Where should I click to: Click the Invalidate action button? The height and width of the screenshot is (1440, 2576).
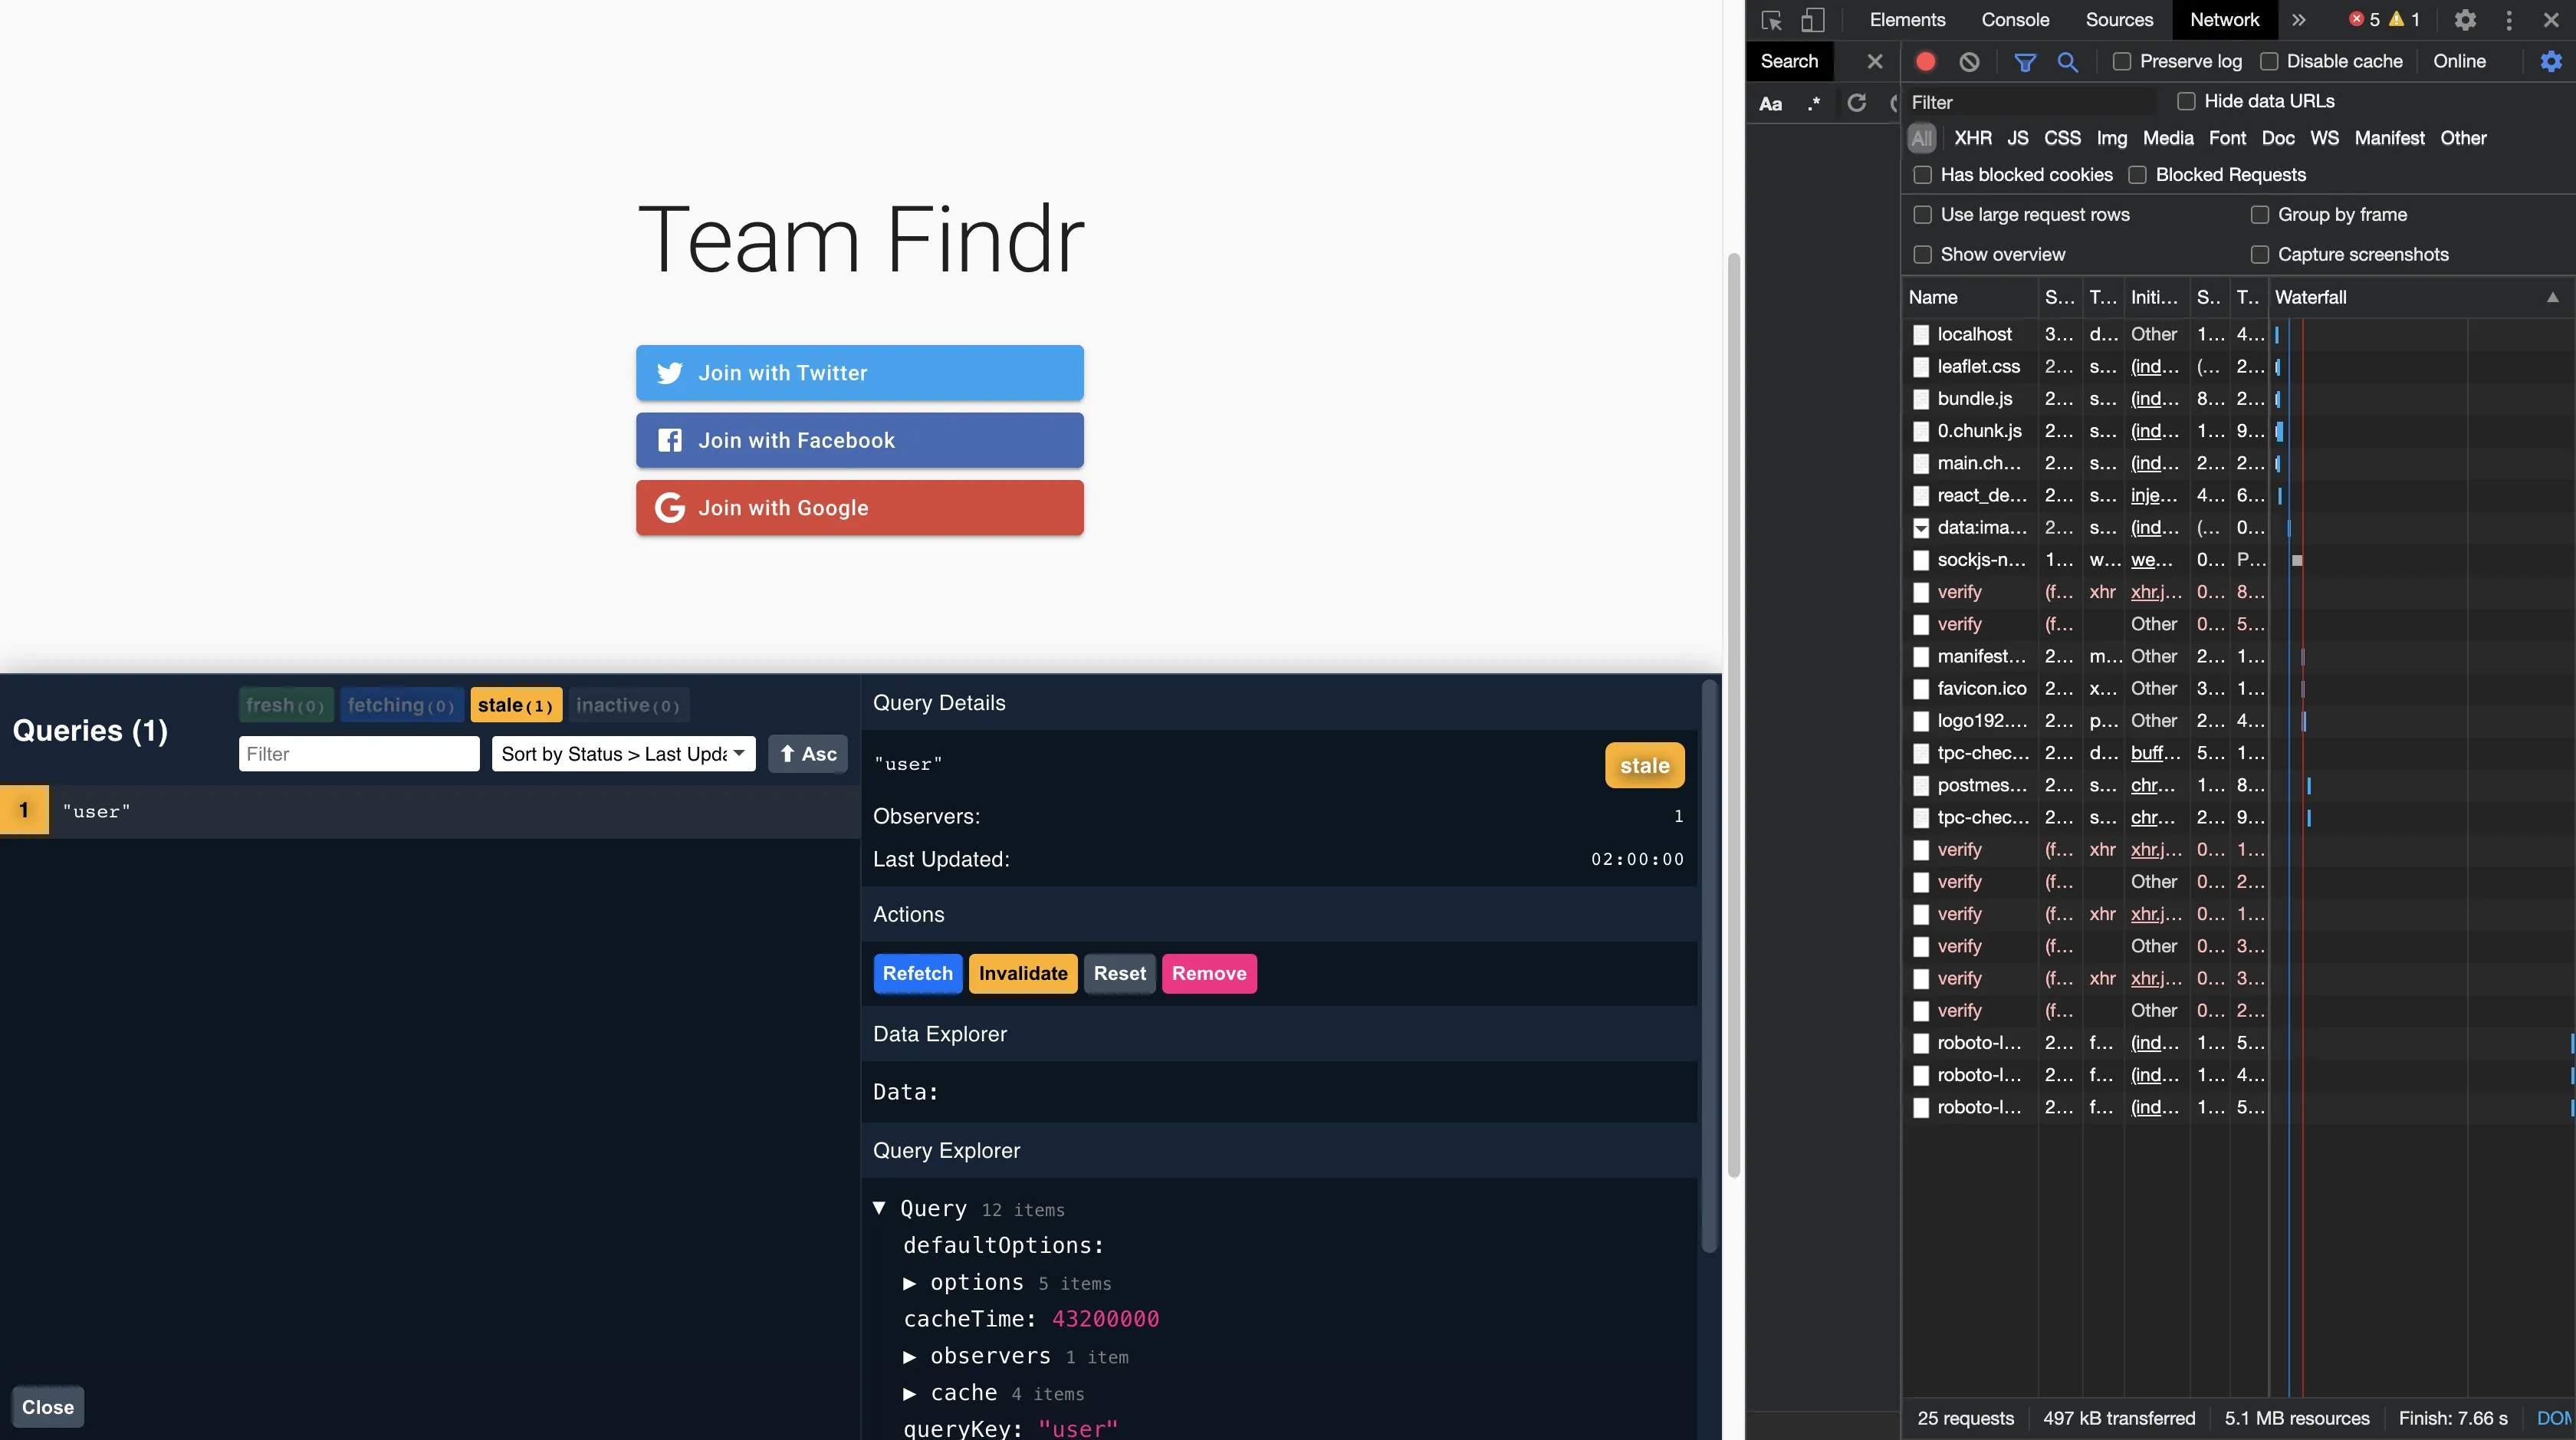point(1022,974)
